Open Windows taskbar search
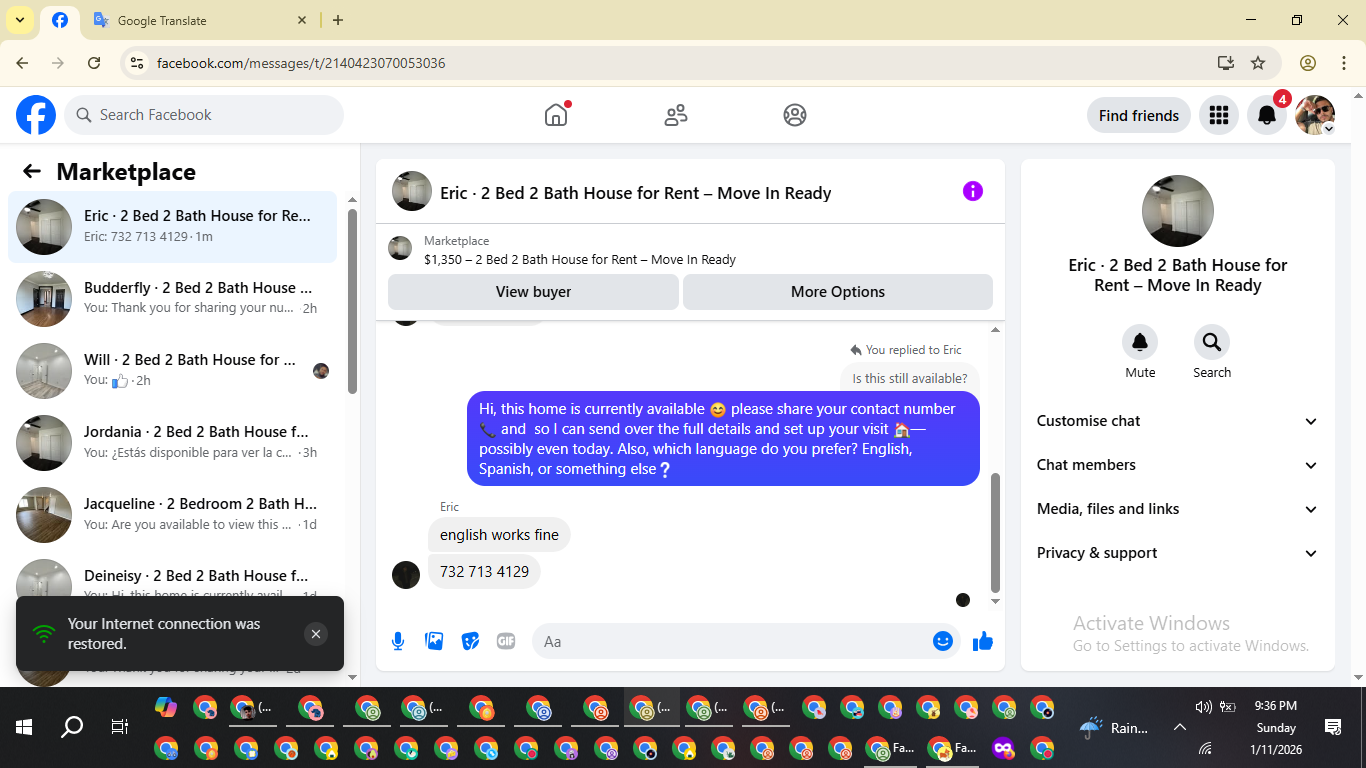This screenshot has height=768, width=1366. [72, 727]
